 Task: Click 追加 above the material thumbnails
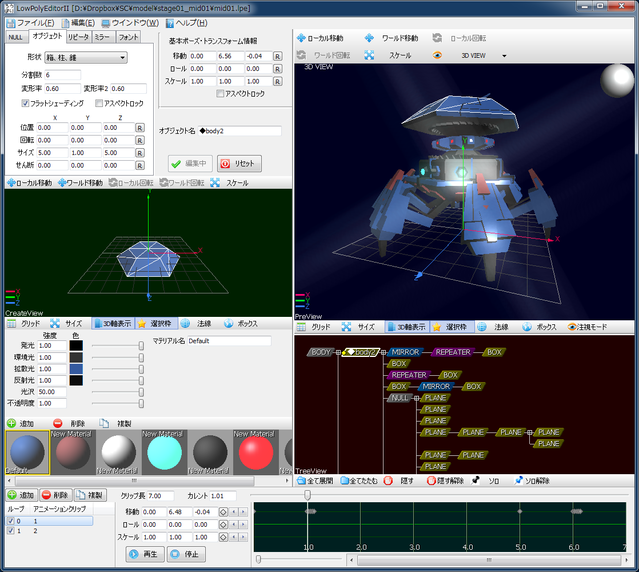20,424
